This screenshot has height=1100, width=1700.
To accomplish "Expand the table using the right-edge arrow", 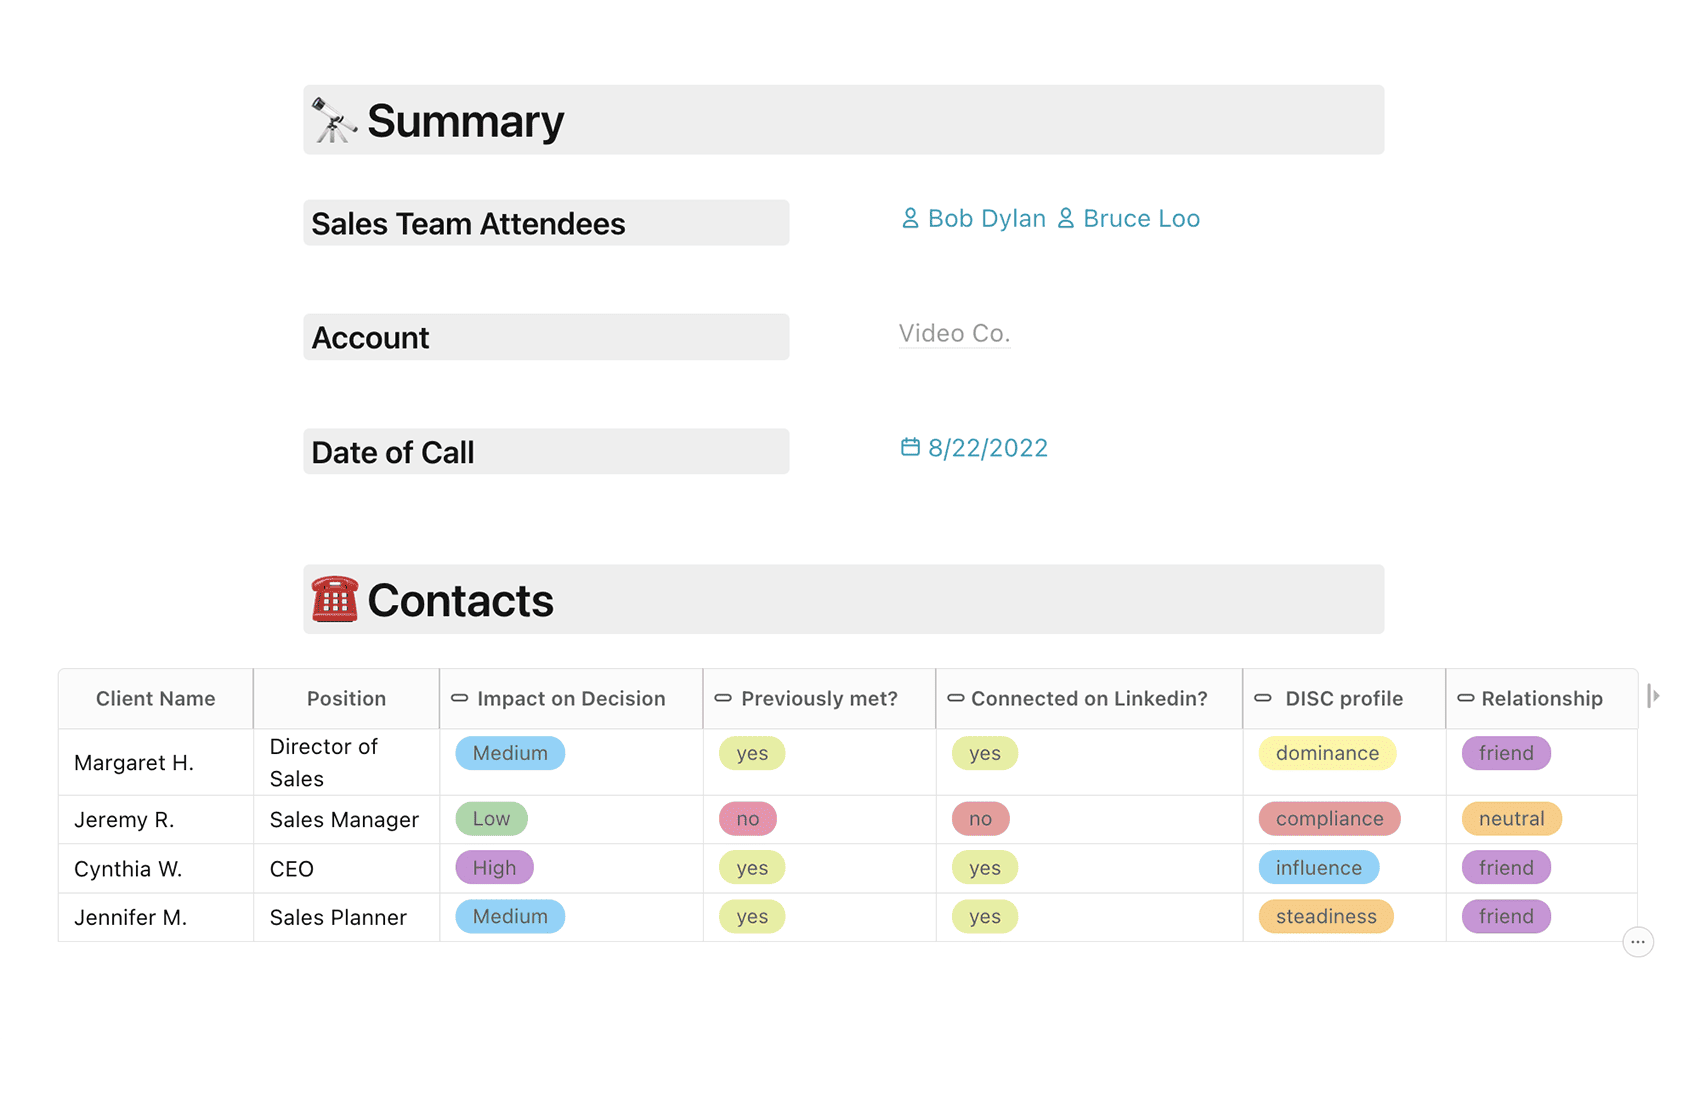I will pyautogui.click(x=1654, y=695).
